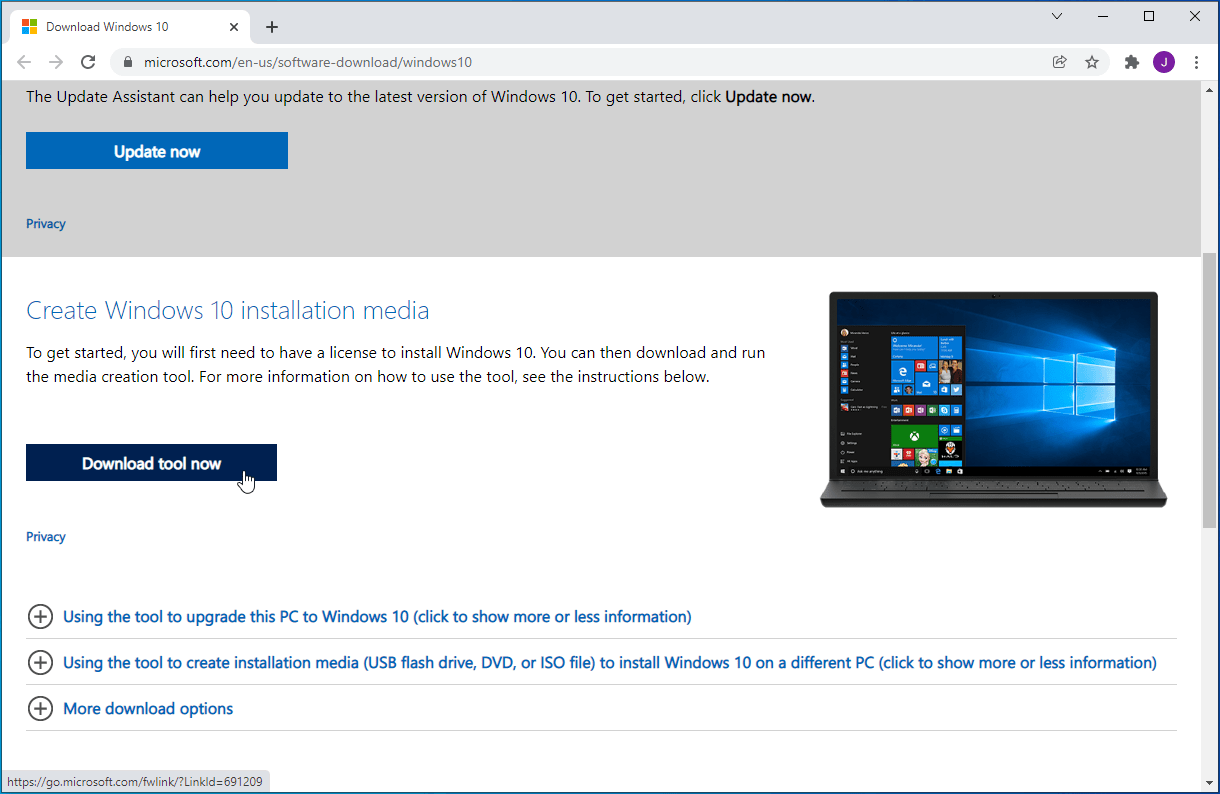Open the Extensions puzzle icon
This screenshot has width=1220, height=794.
(x=1132, y=62)
